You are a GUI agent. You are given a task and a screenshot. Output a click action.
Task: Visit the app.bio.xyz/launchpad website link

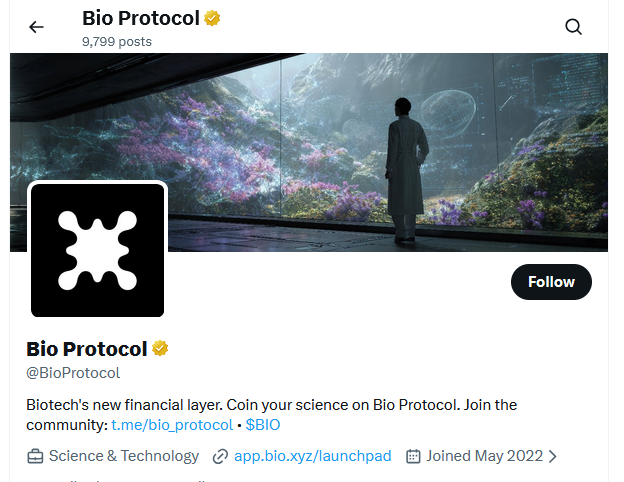312,456
